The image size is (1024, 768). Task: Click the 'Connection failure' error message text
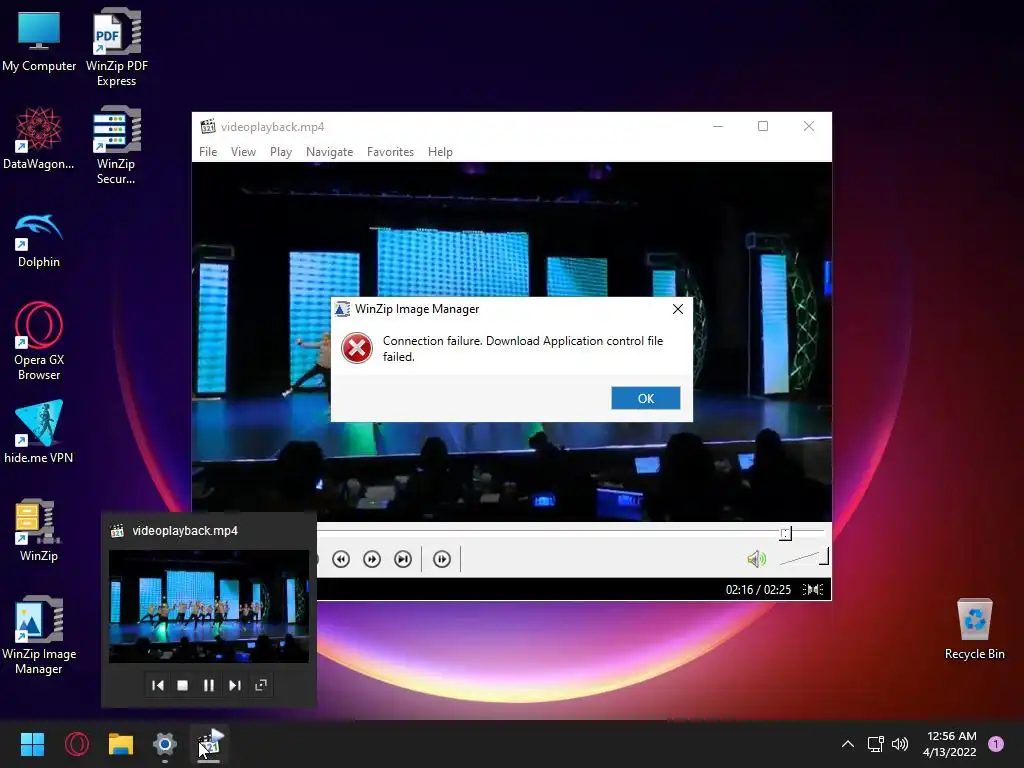pos(522,349)
